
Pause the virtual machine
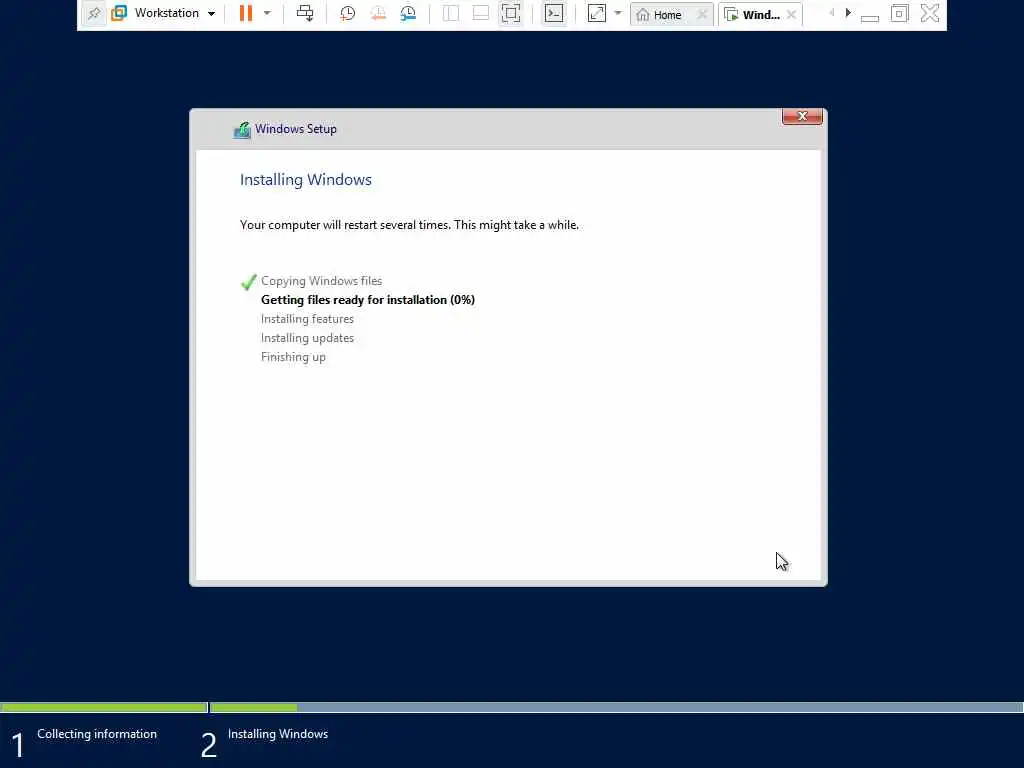click(246, 13)
